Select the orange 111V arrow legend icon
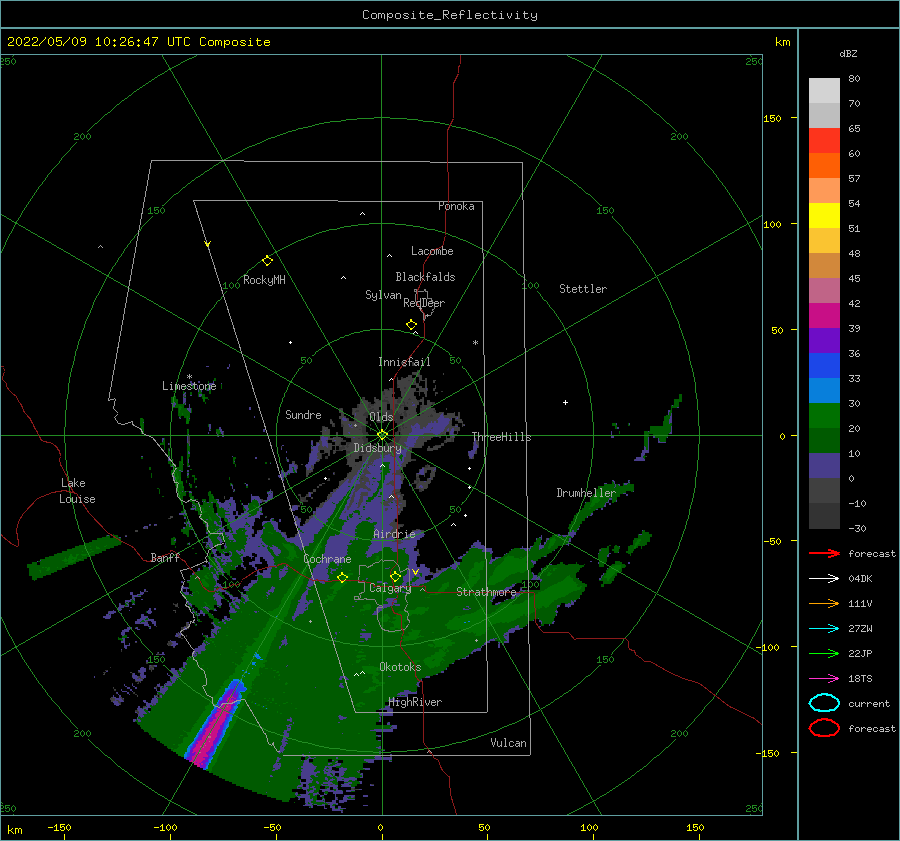 click(x=824, y=603)
